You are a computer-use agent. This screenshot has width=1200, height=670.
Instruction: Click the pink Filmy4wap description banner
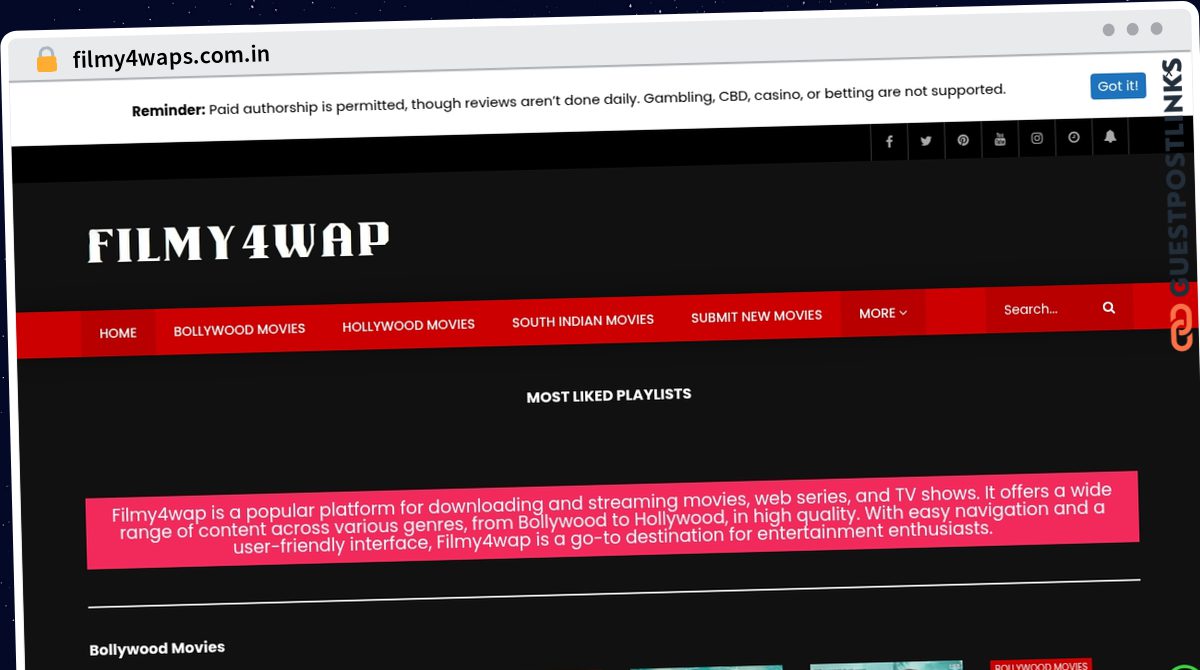click(612, 520)
